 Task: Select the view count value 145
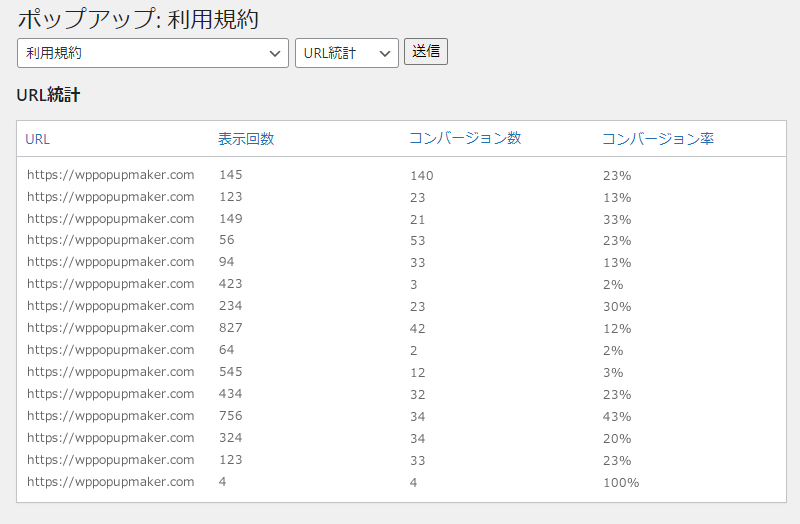point(231,175)
